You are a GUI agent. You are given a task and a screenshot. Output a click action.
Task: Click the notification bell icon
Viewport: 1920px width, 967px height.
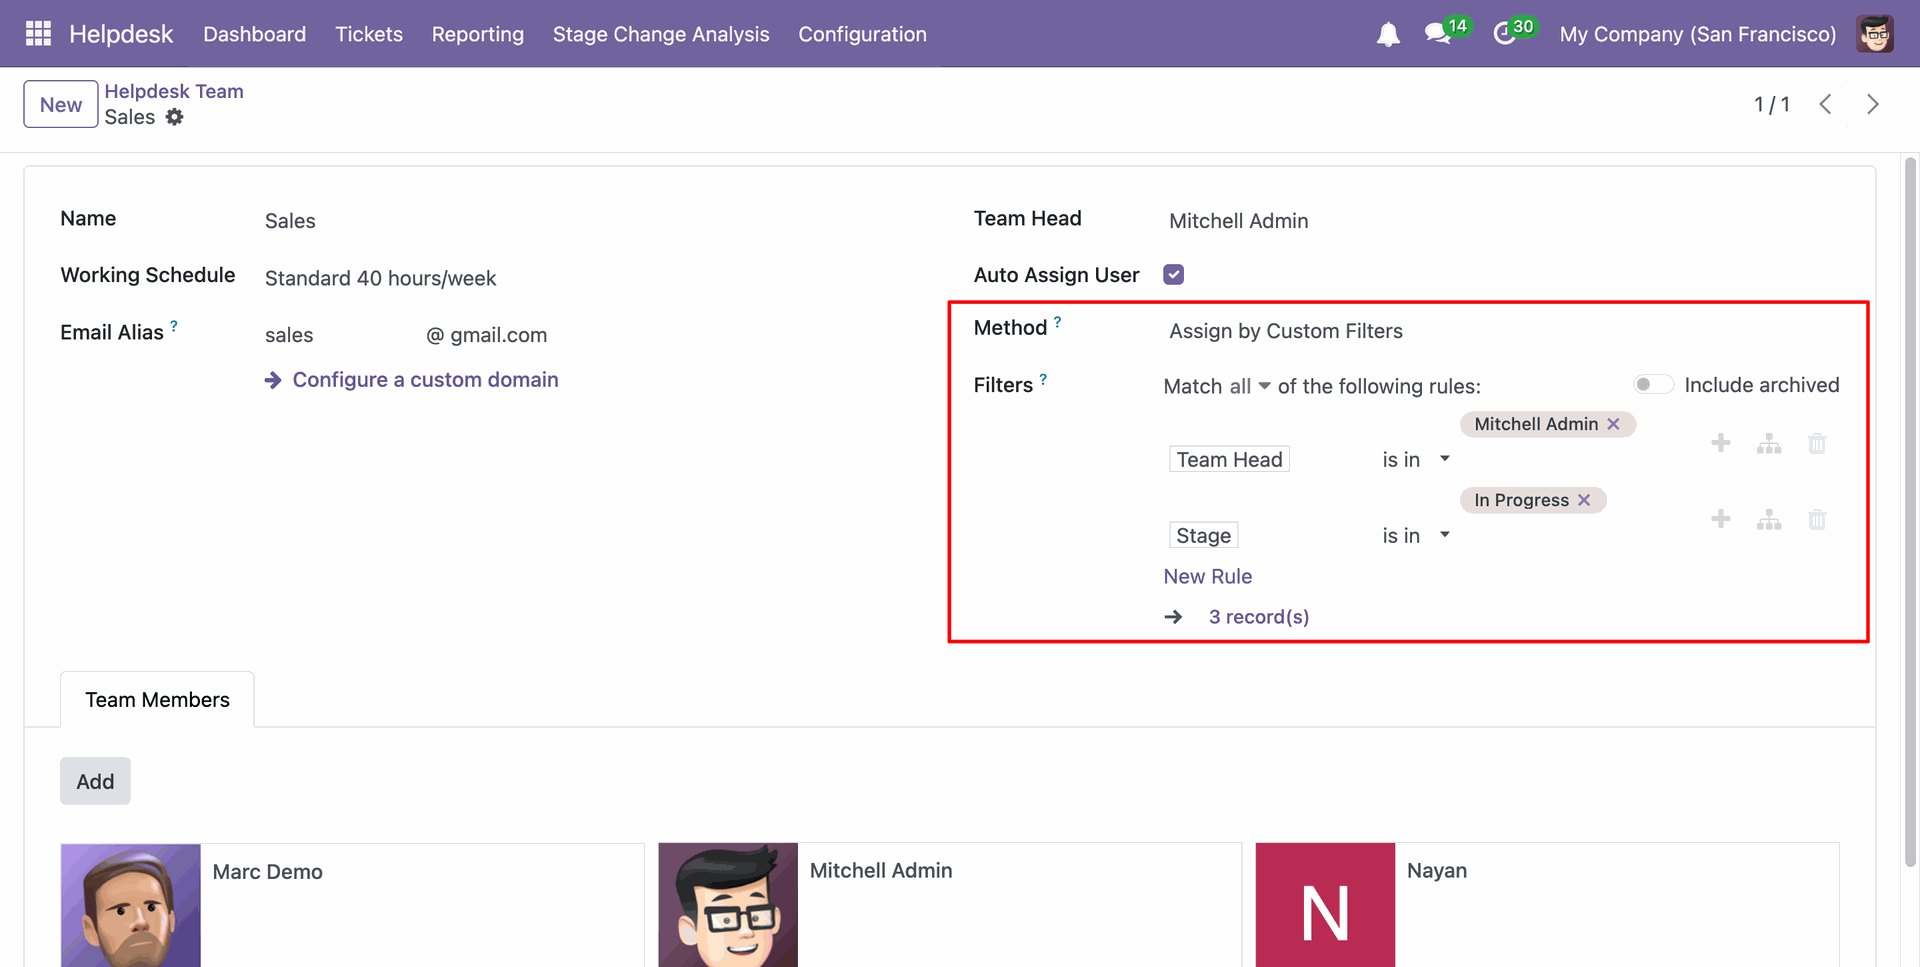point(1388,35)
